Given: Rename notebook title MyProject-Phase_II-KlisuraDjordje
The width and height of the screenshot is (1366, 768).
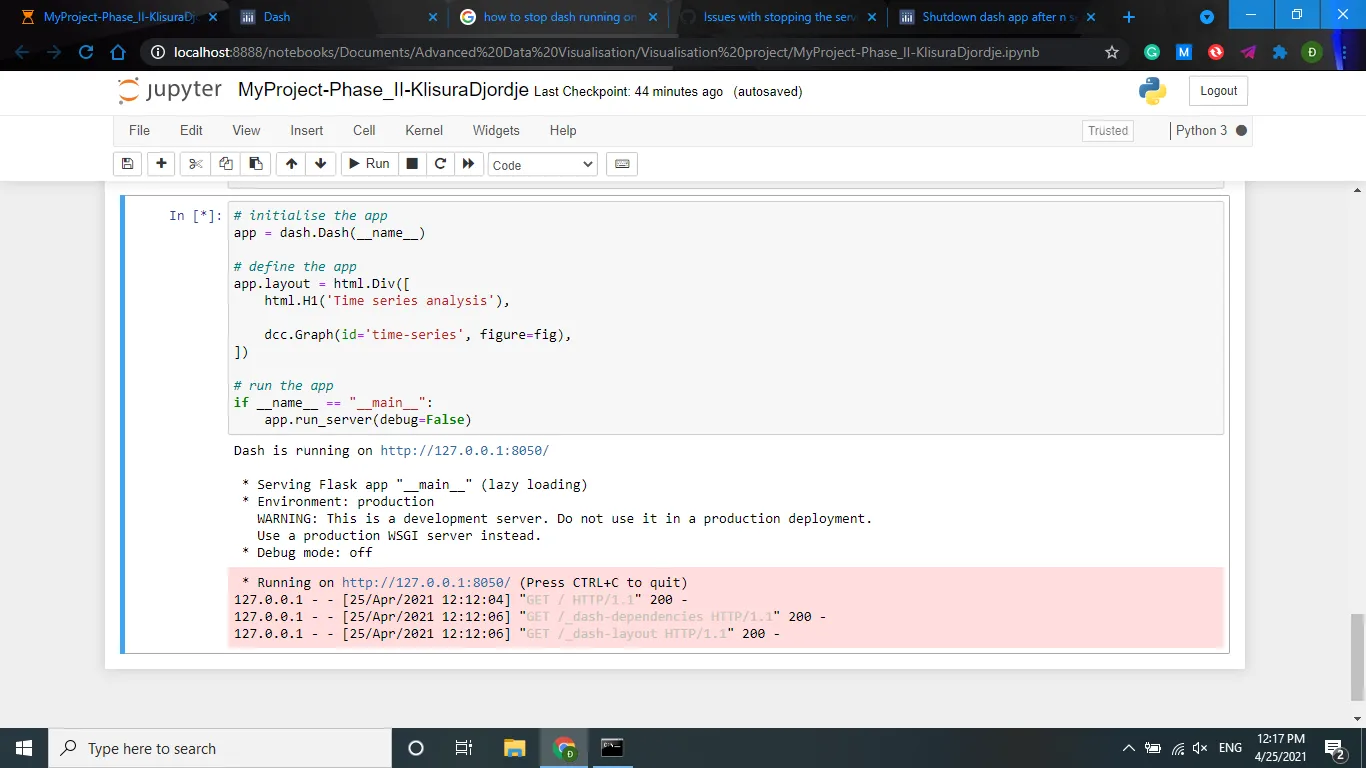Looking at the screenshot, I should tap(383, 90).
